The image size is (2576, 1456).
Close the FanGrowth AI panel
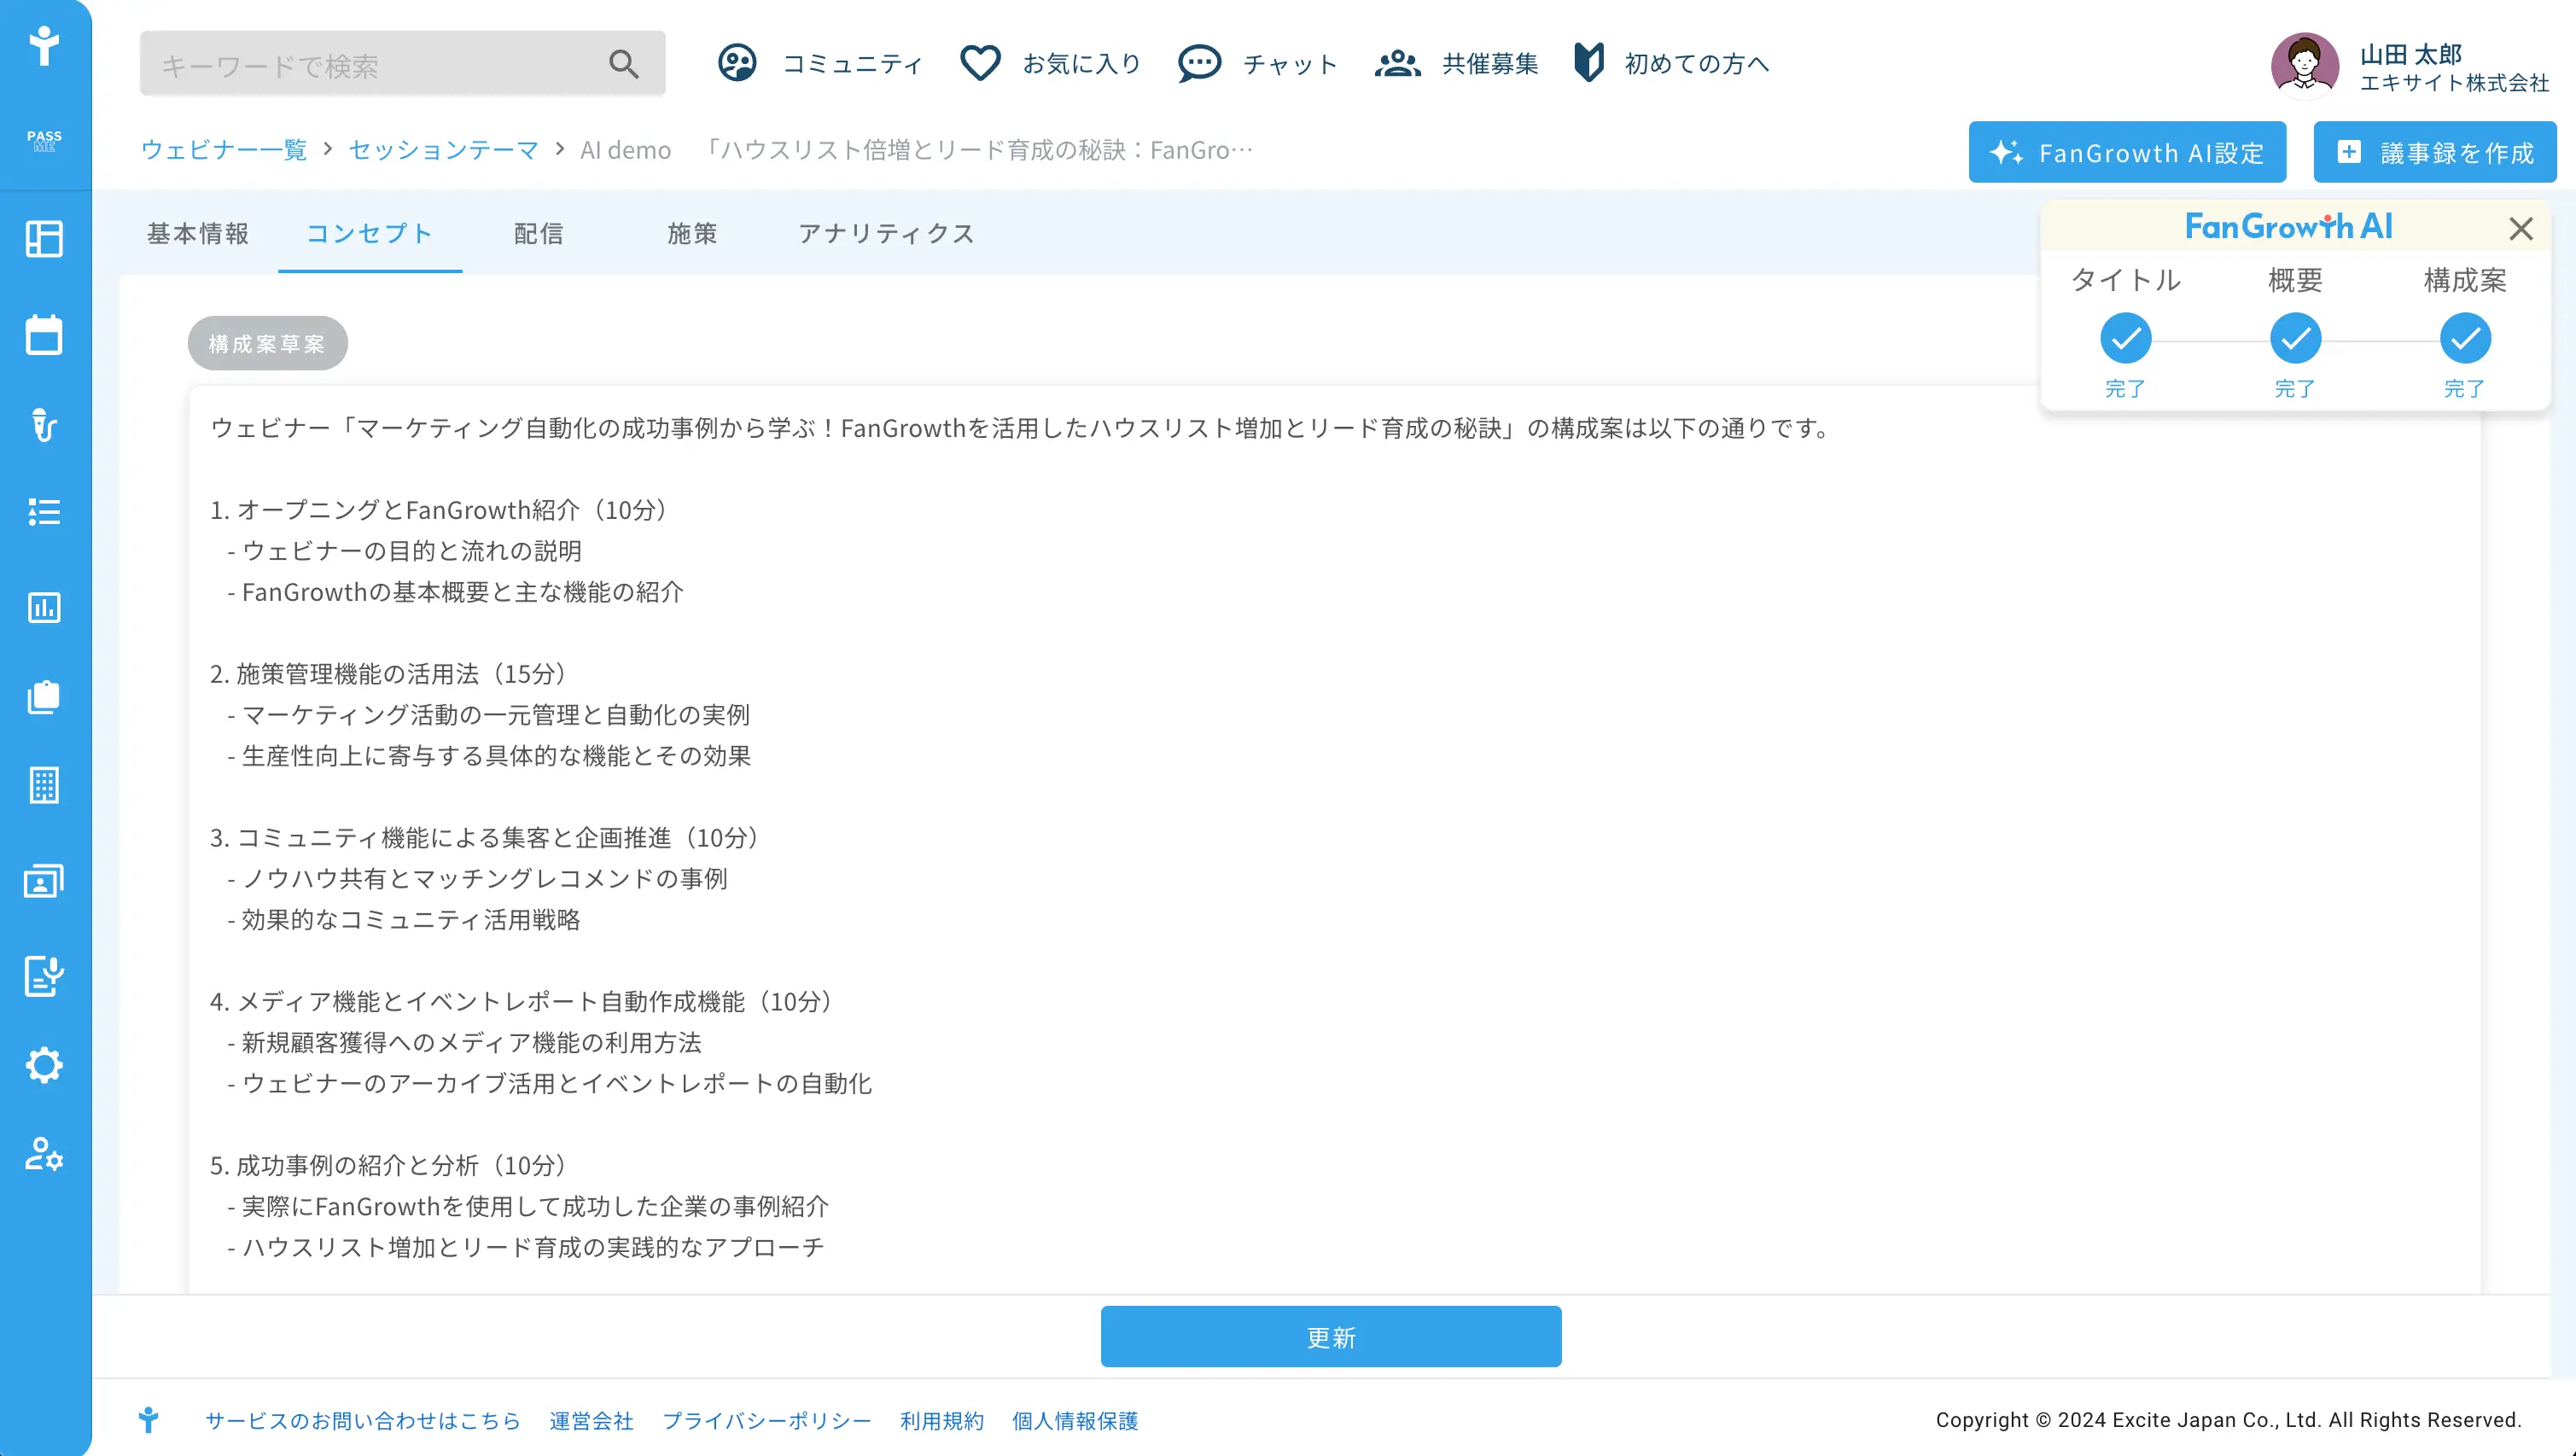point(2521,228)
